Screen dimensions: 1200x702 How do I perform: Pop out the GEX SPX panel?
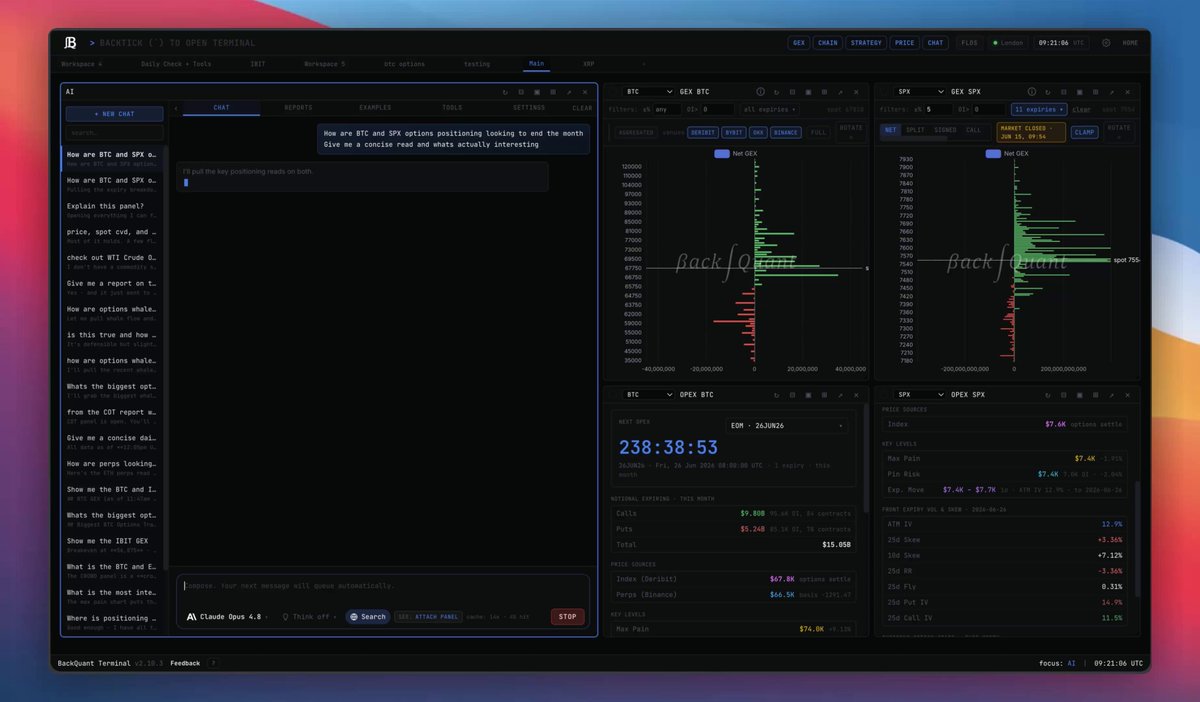click(1112, 91)
